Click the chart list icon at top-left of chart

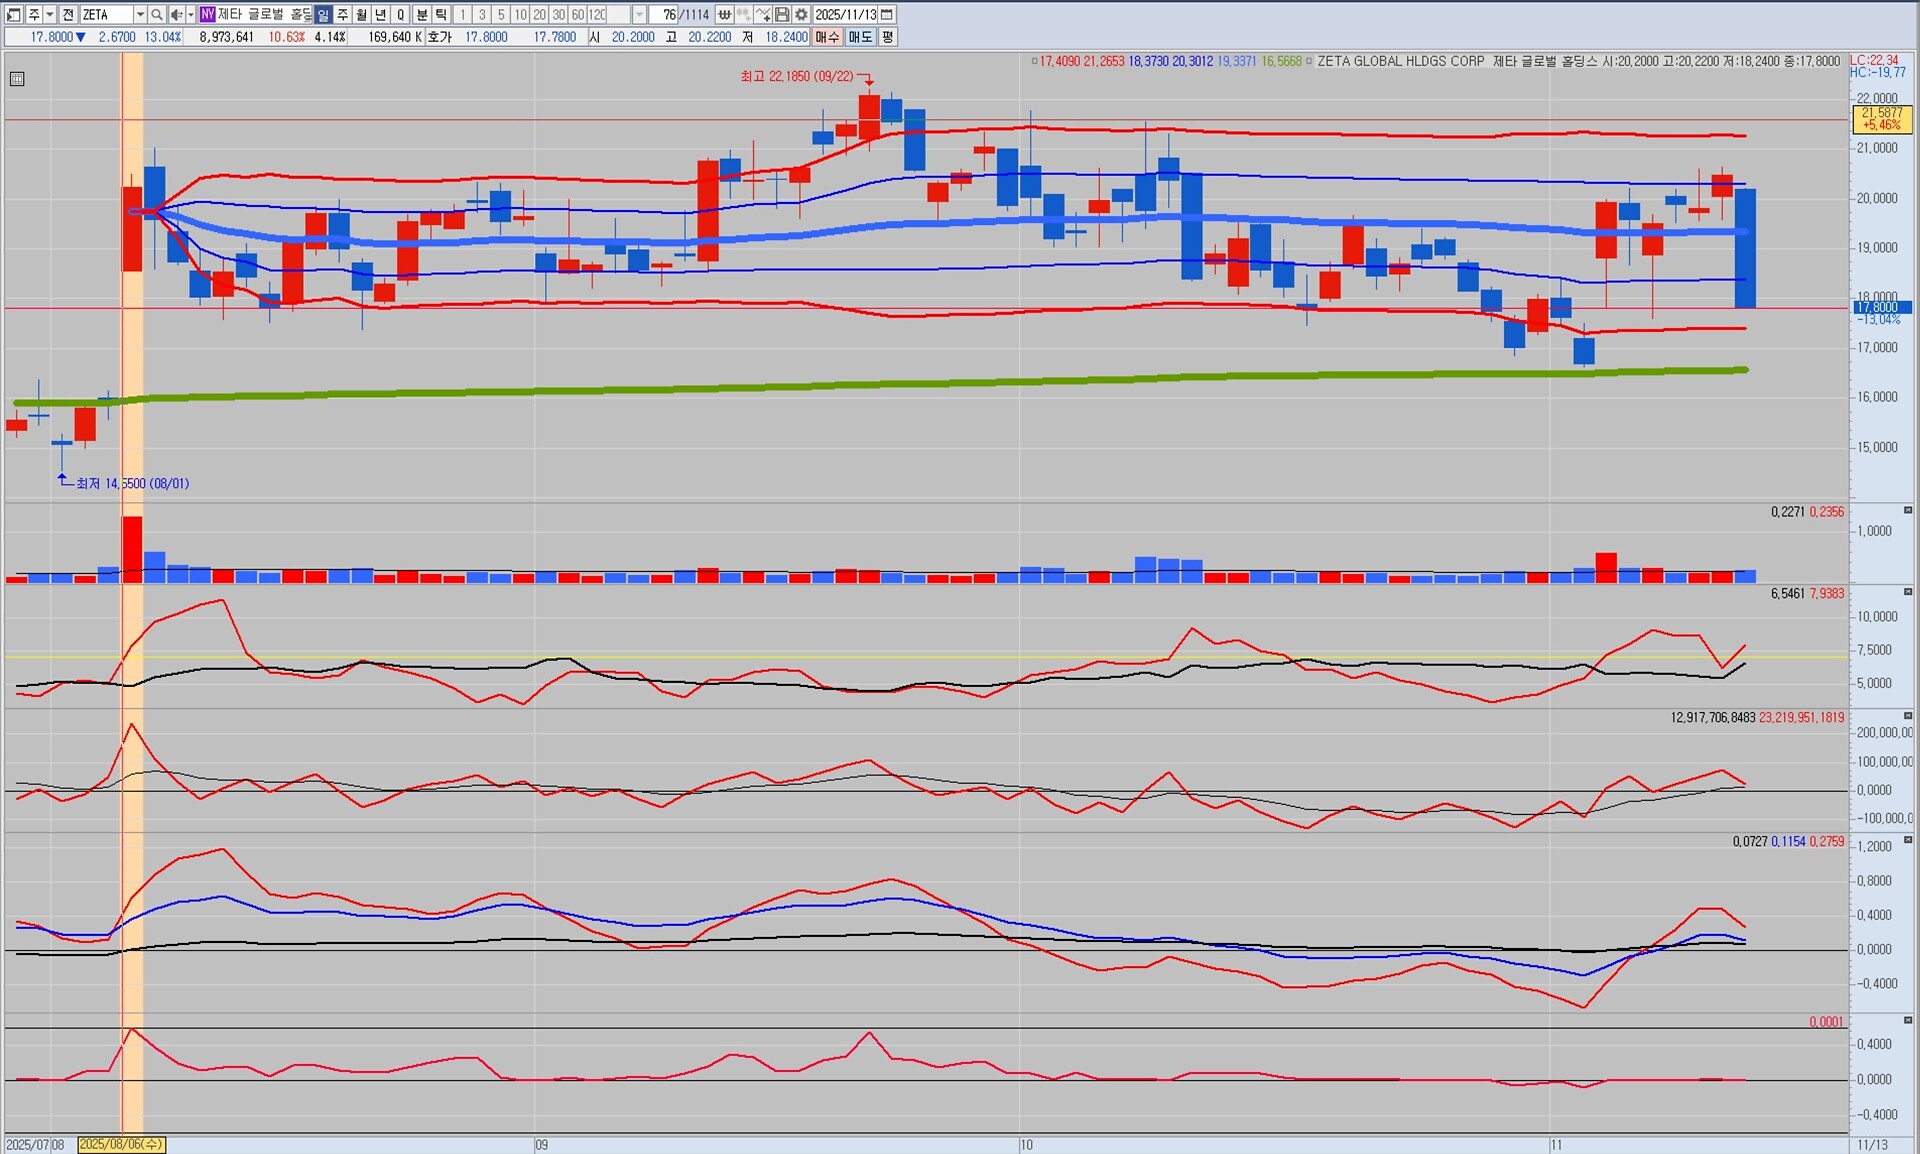click(x=17, y=79)
